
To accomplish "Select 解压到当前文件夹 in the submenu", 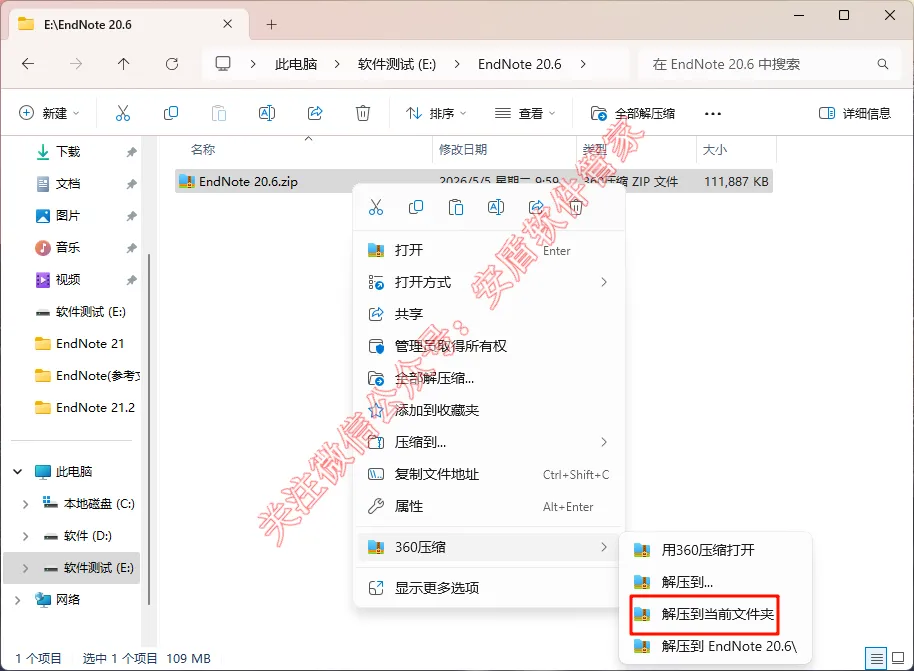I will click(715, 614).
